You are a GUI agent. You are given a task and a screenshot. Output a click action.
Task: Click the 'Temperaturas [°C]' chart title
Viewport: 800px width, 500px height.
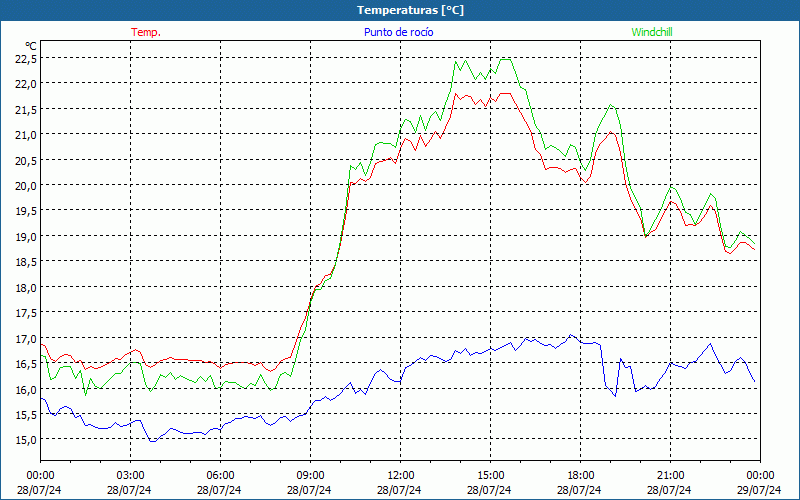tap(410, 10)
